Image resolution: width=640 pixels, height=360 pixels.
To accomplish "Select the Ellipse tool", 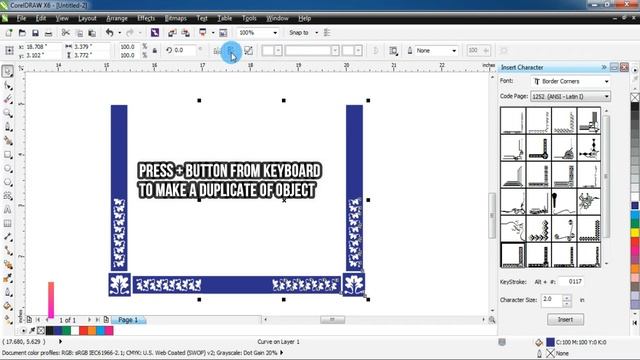I will (x=7, y=169).
